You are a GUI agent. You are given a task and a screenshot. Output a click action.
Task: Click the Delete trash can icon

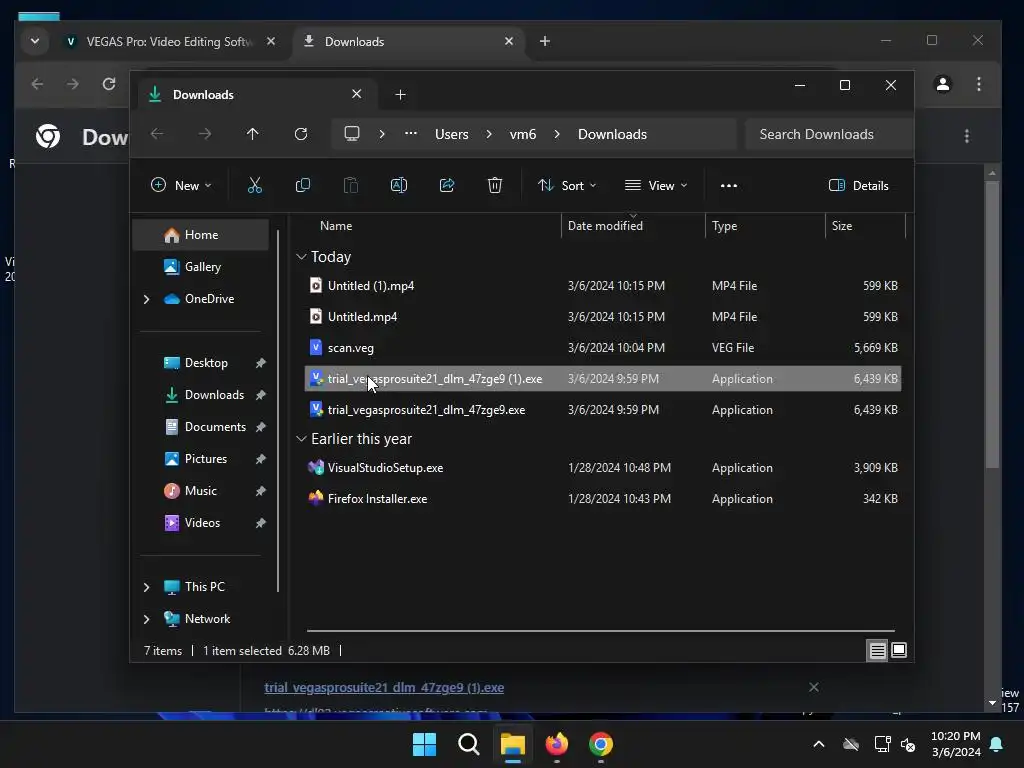(x=495, y=185)
